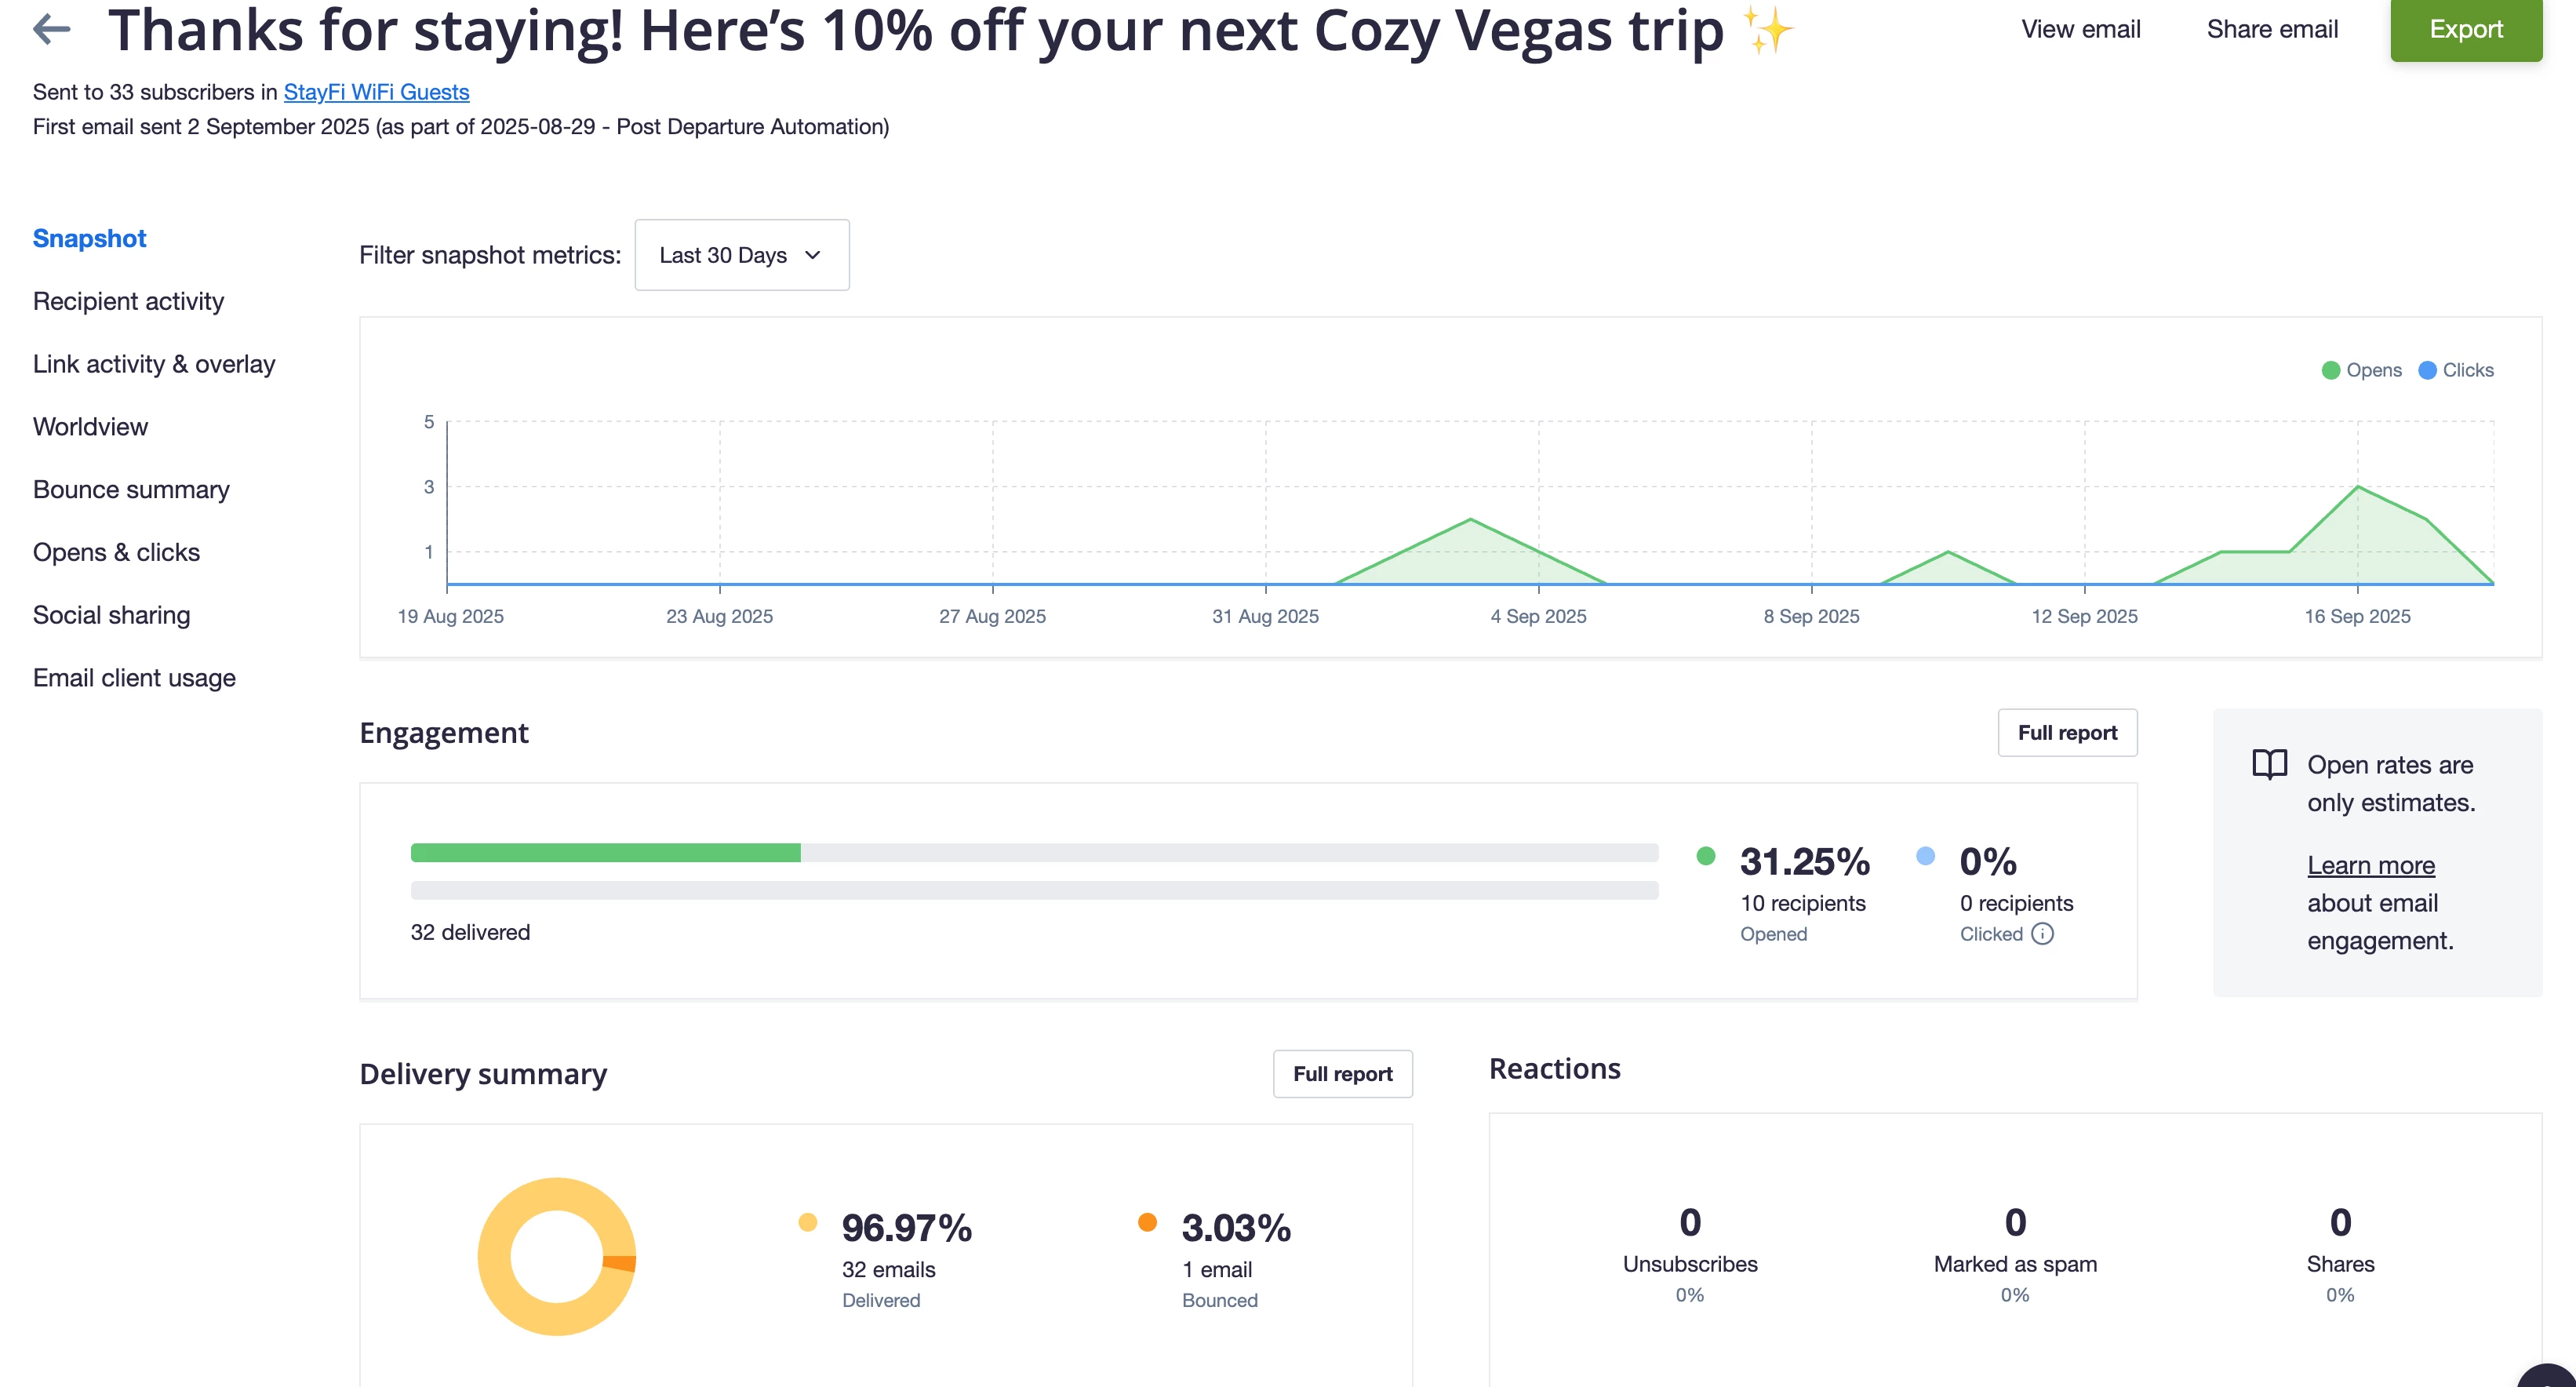The height and width of the screenshot is (1387, 2576).
Task: Click the open book icon
Action: point(2269,764)
